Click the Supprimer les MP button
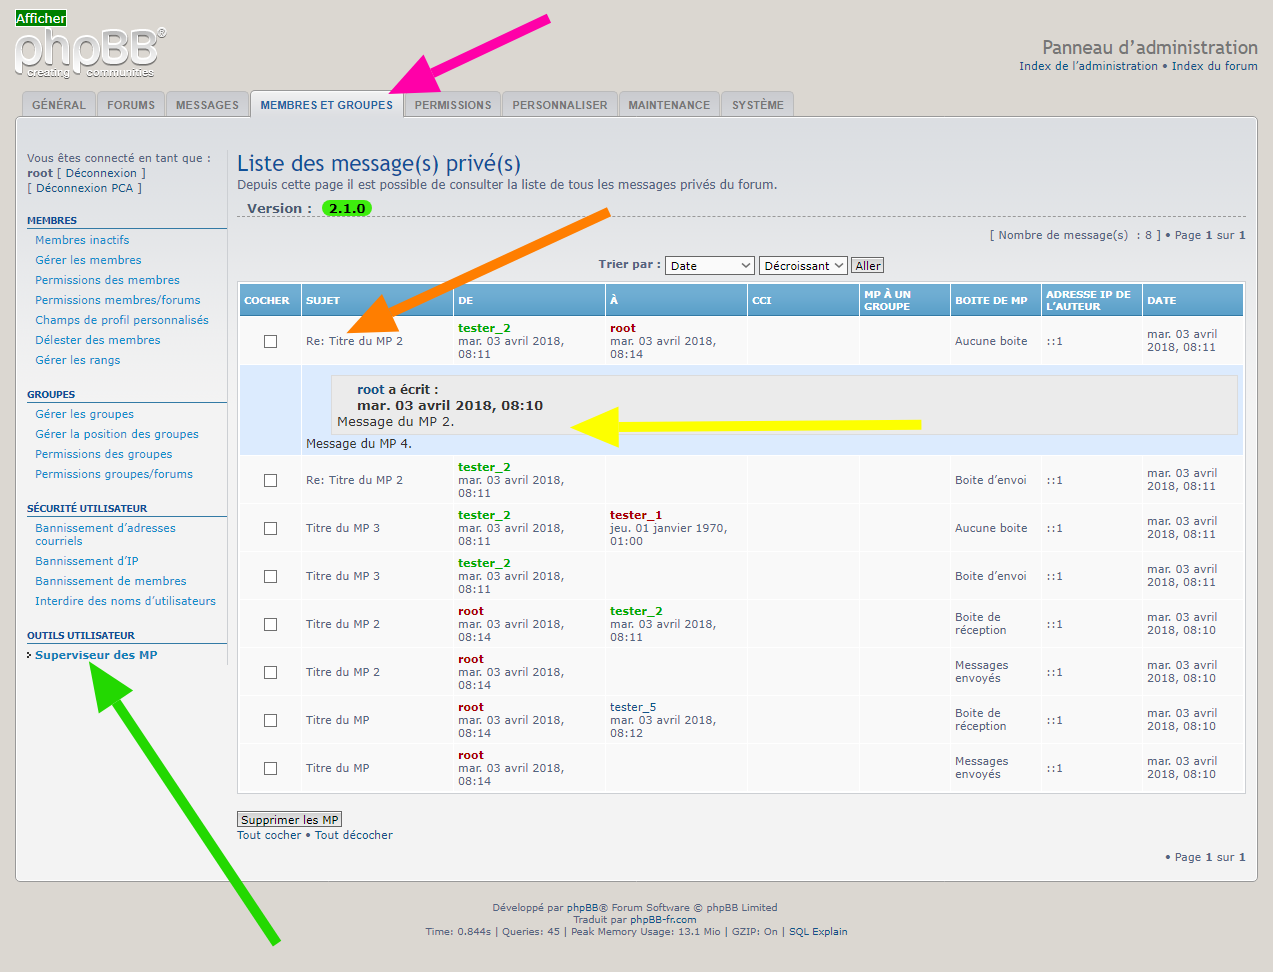The image size is (1273, 972). (x=289, y=820)
